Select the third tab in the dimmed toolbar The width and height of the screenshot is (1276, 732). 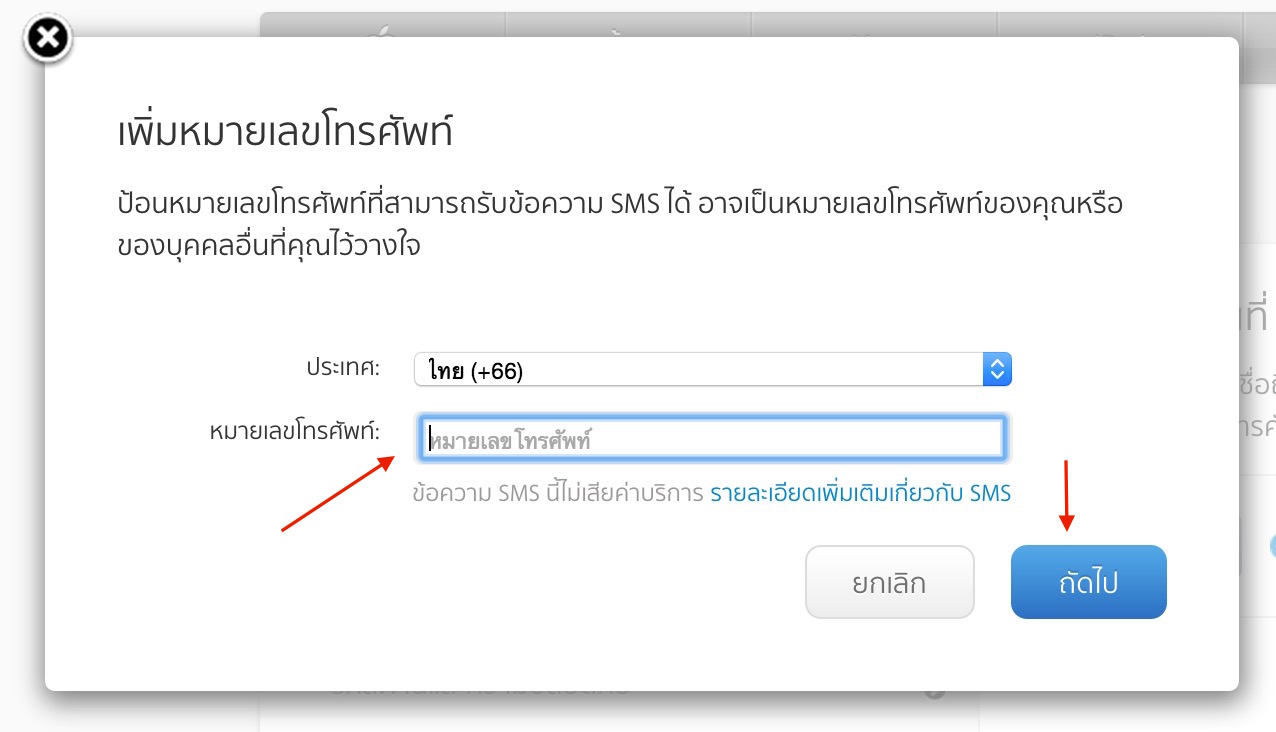tap(873, 30)
